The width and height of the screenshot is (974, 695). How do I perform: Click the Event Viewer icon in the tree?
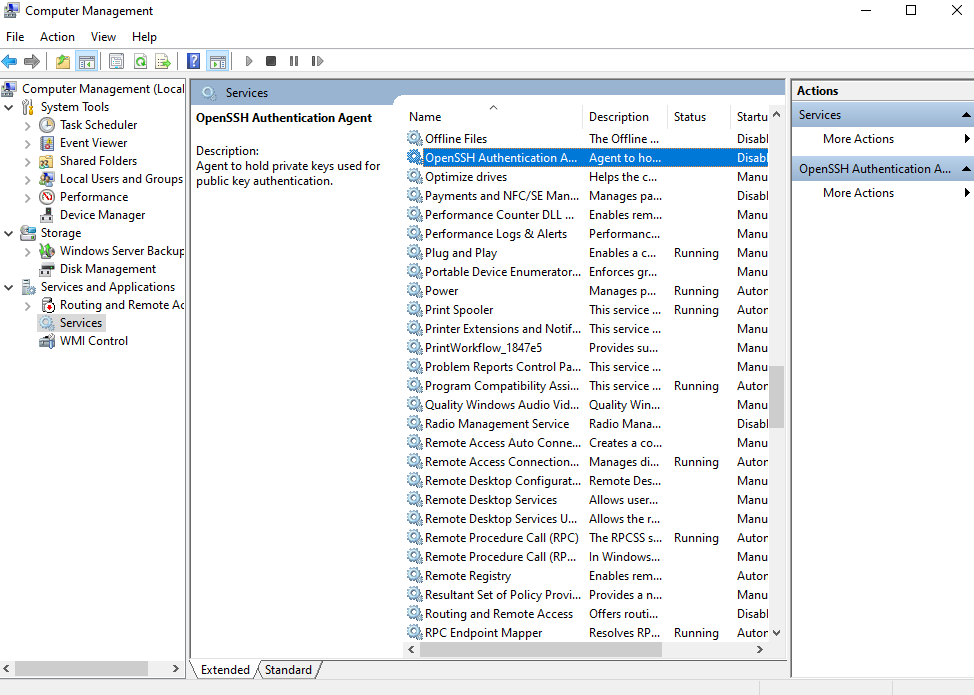pos(47,143)
